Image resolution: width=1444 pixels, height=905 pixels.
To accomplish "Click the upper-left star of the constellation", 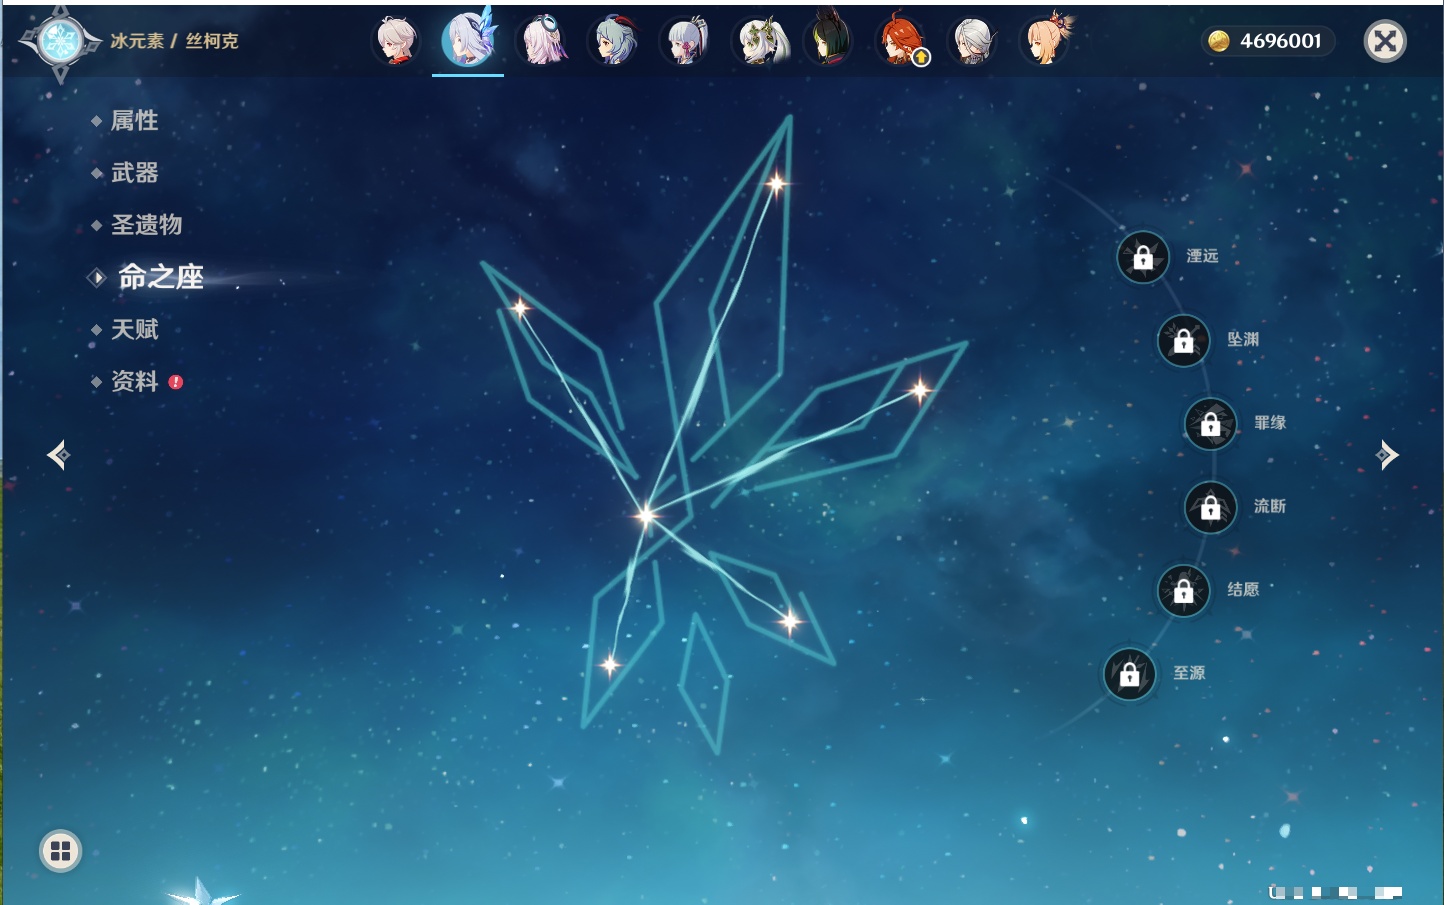I will pyautogui.click(x=520, y=308).
